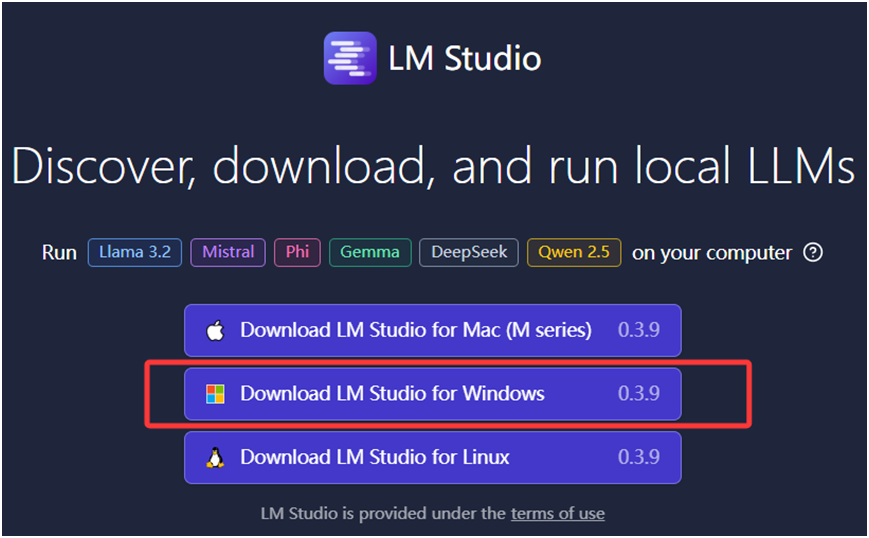The width and height of the screenshot is (869, 538).
Task: Click 0.3.9 version on Linux button
Action: (x=638, y=458)
